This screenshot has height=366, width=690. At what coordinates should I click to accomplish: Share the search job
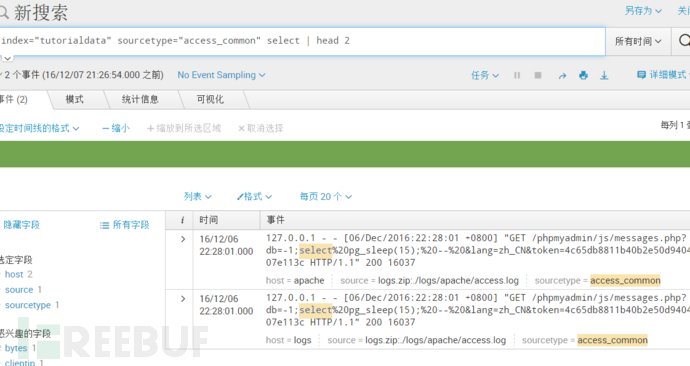[562, 76]
